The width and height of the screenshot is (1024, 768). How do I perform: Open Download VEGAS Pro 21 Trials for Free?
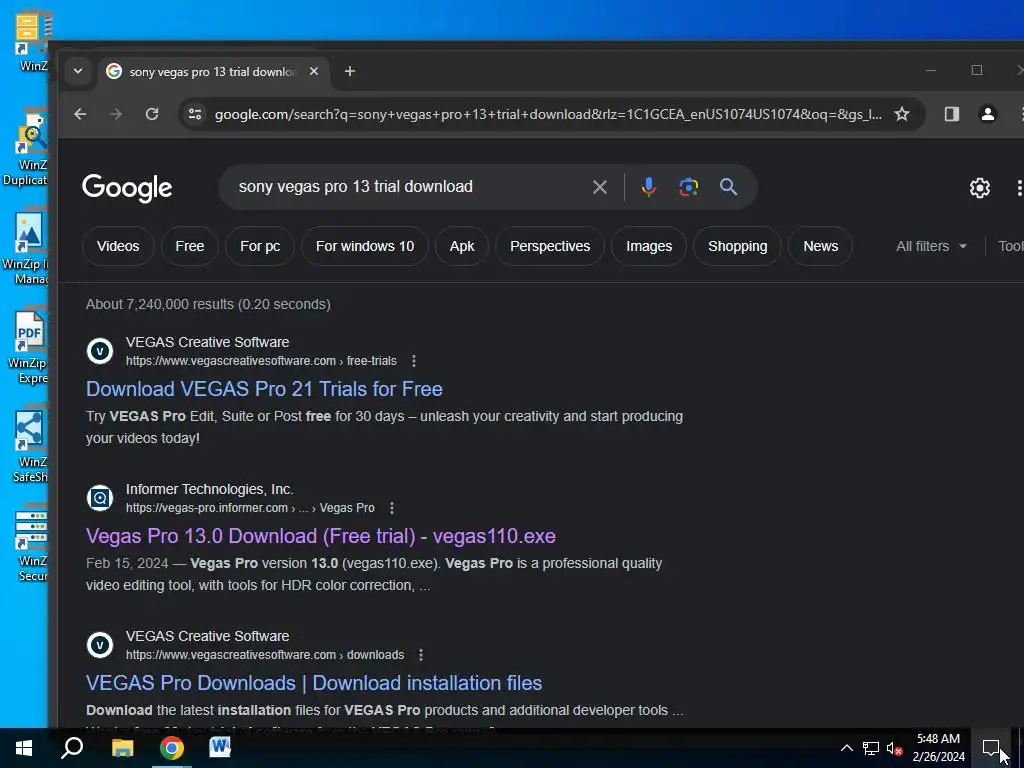click(264, 389)
